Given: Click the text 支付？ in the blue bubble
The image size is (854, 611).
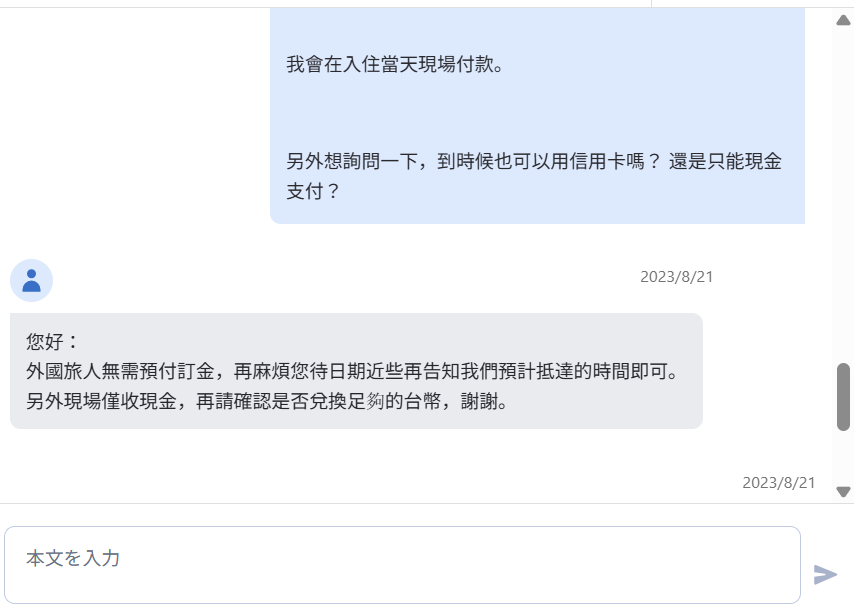Looking at the screenshot, I should 313,191.
